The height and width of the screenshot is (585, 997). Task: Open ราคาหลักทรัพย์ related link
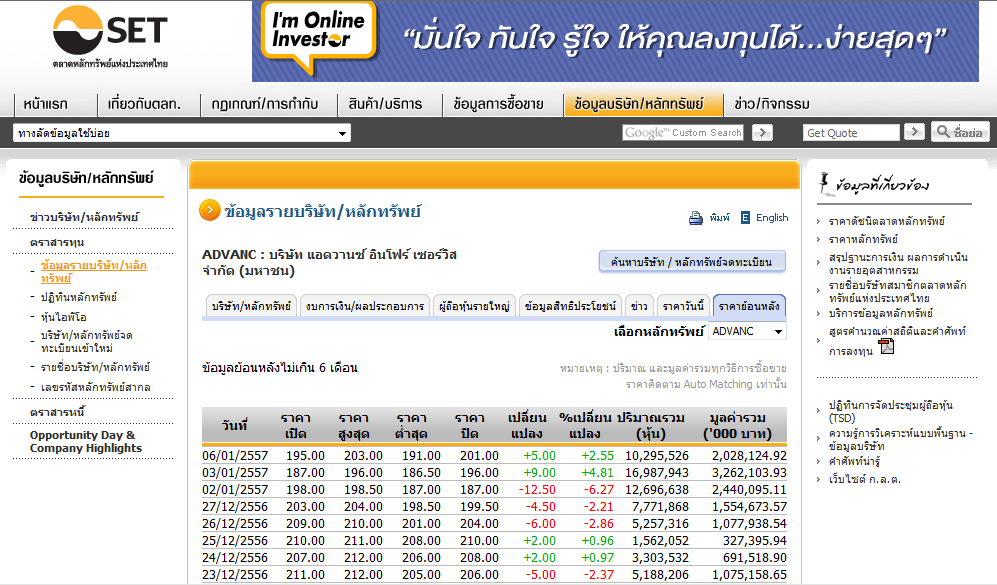[x=863, y=240]
